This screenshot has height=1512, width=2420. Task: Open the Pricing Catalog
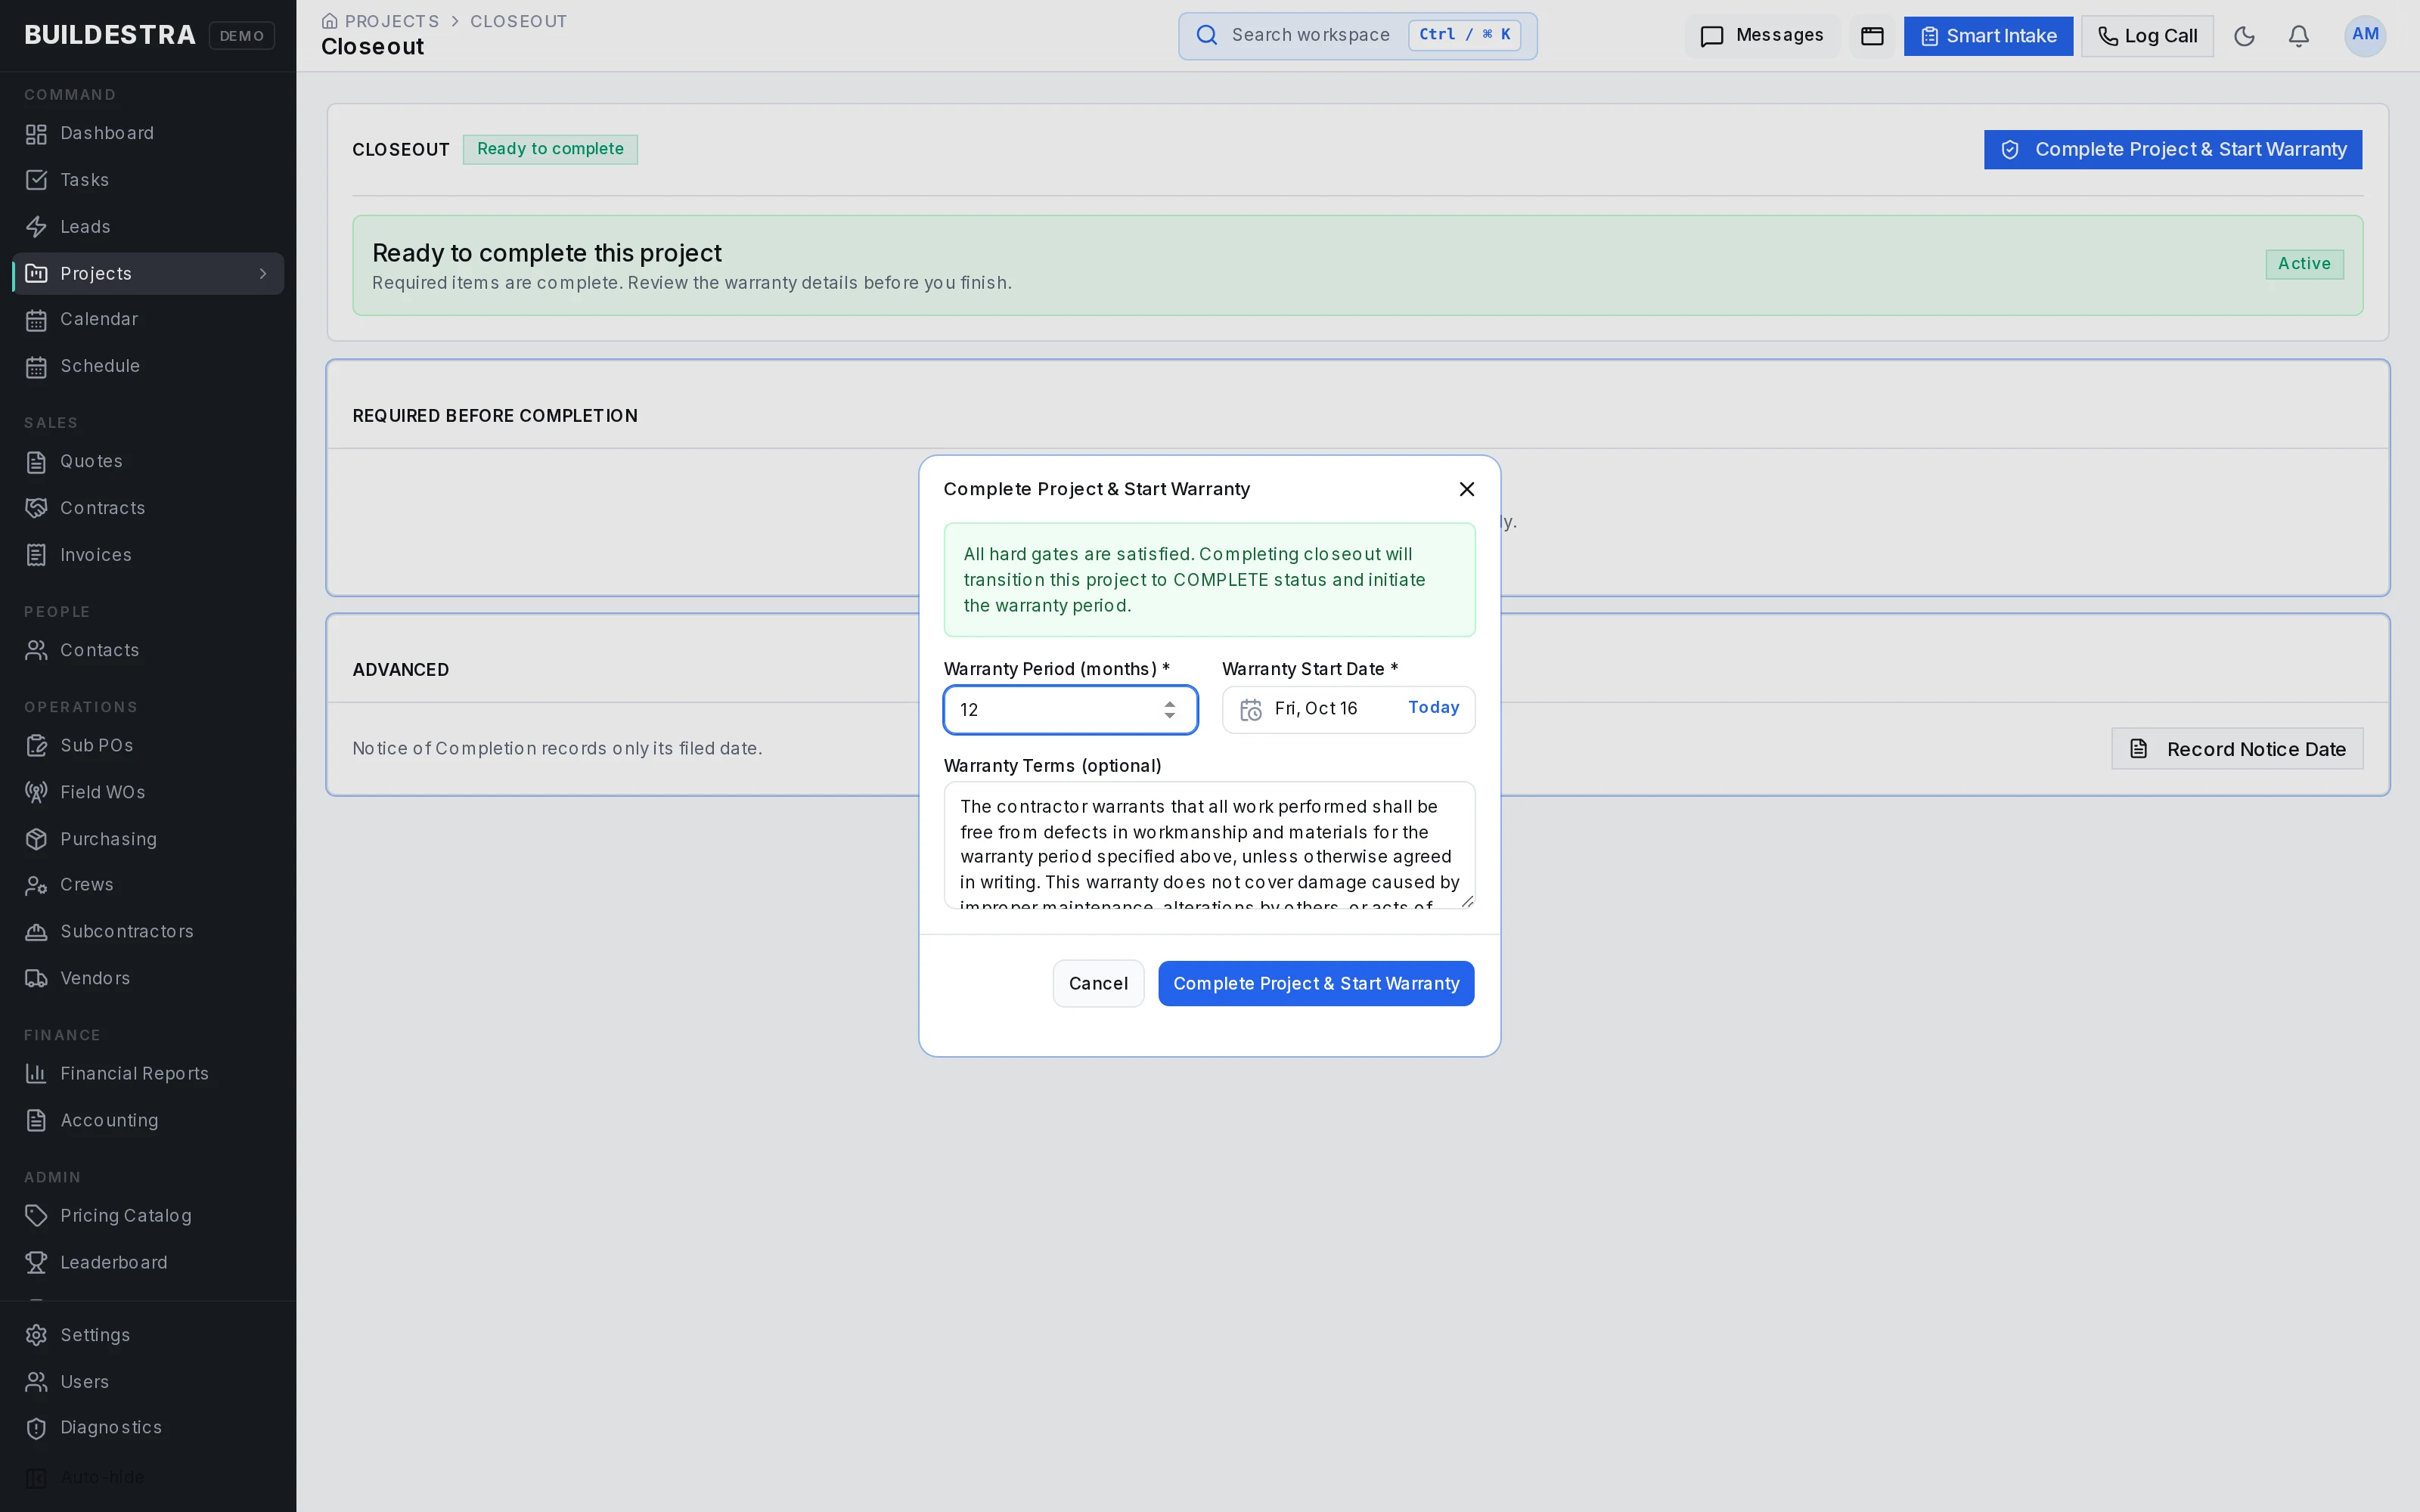click(x=148, y=1216)
